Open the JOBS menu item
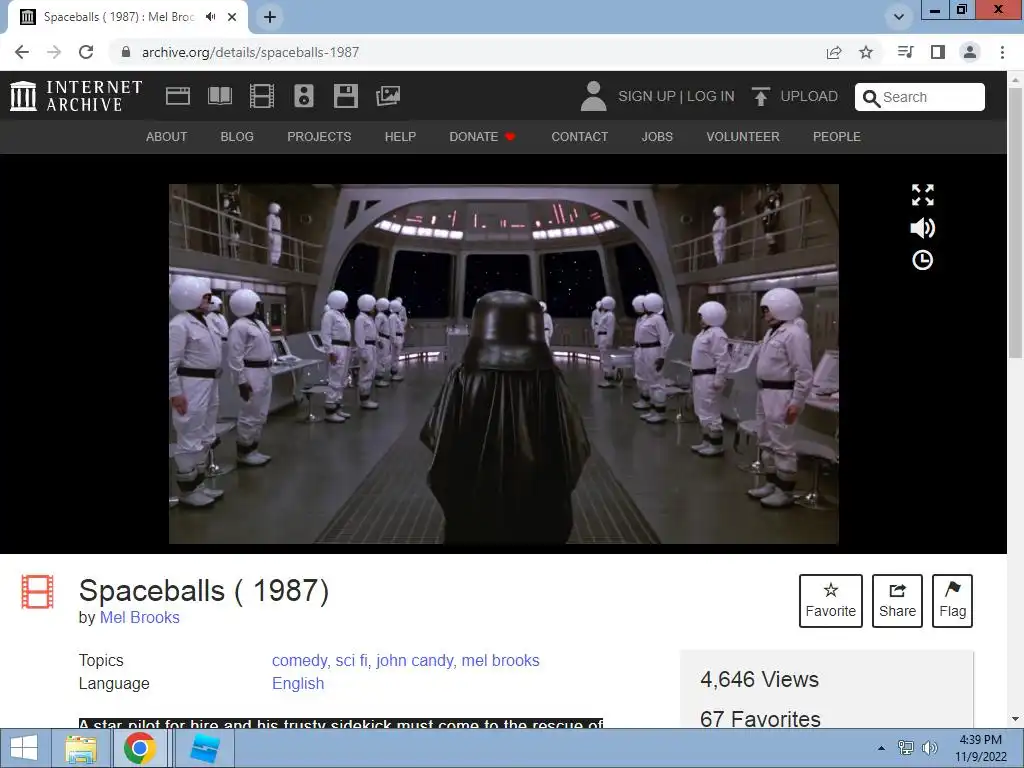The image size is (1024, 768). coord(657,136)
